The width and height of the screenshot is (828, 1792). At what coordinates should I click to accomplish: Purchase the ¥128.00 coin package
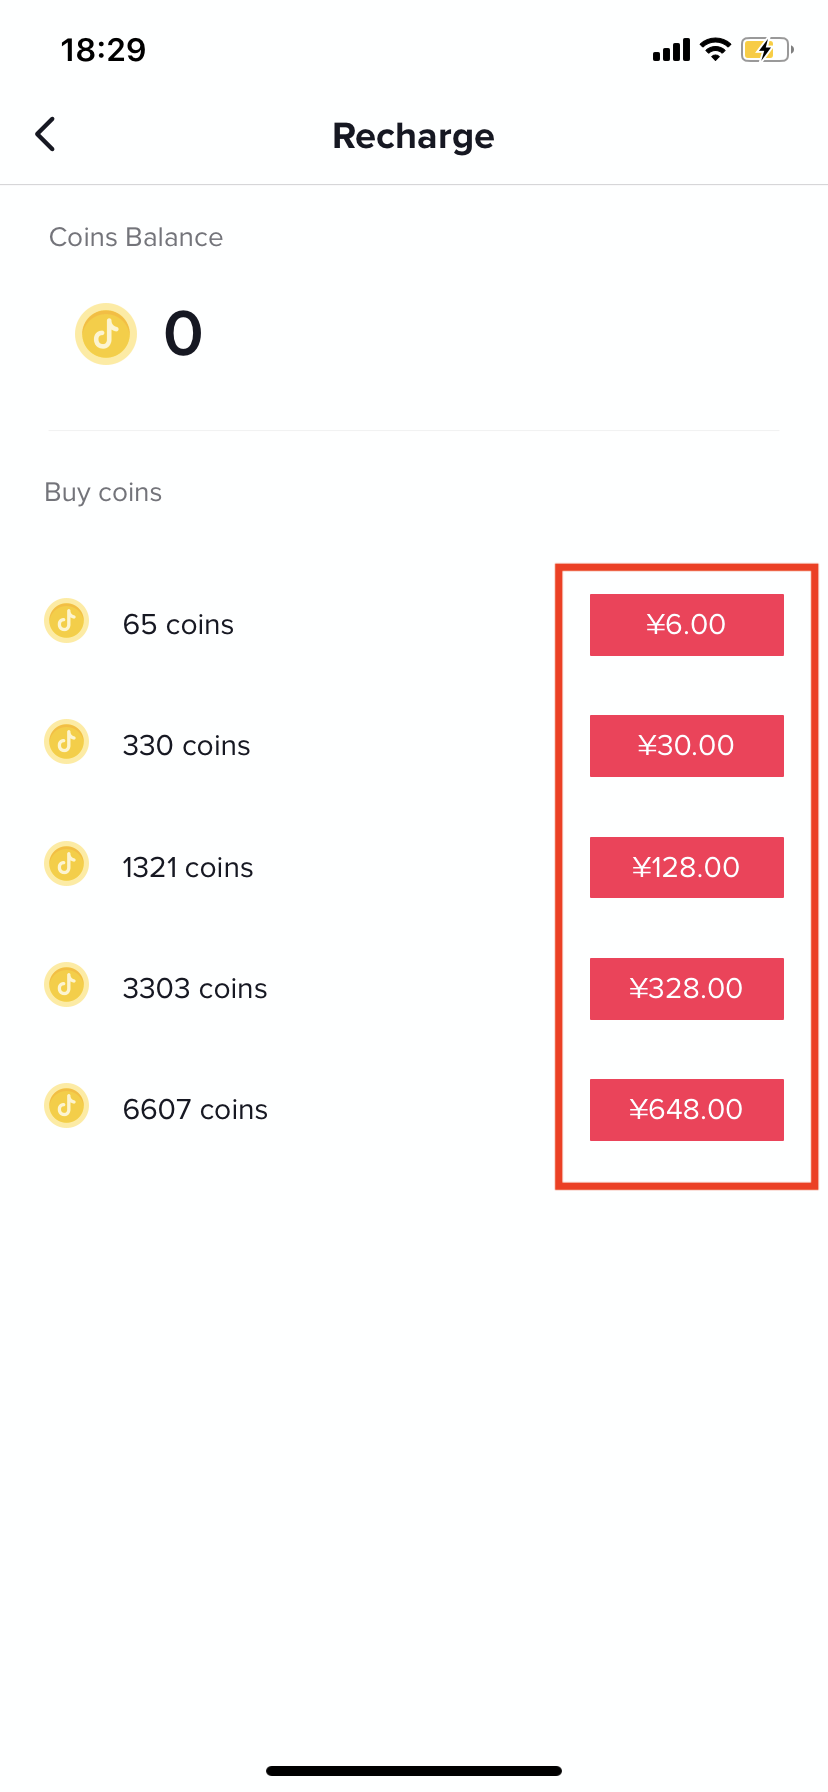coord(686,867)
